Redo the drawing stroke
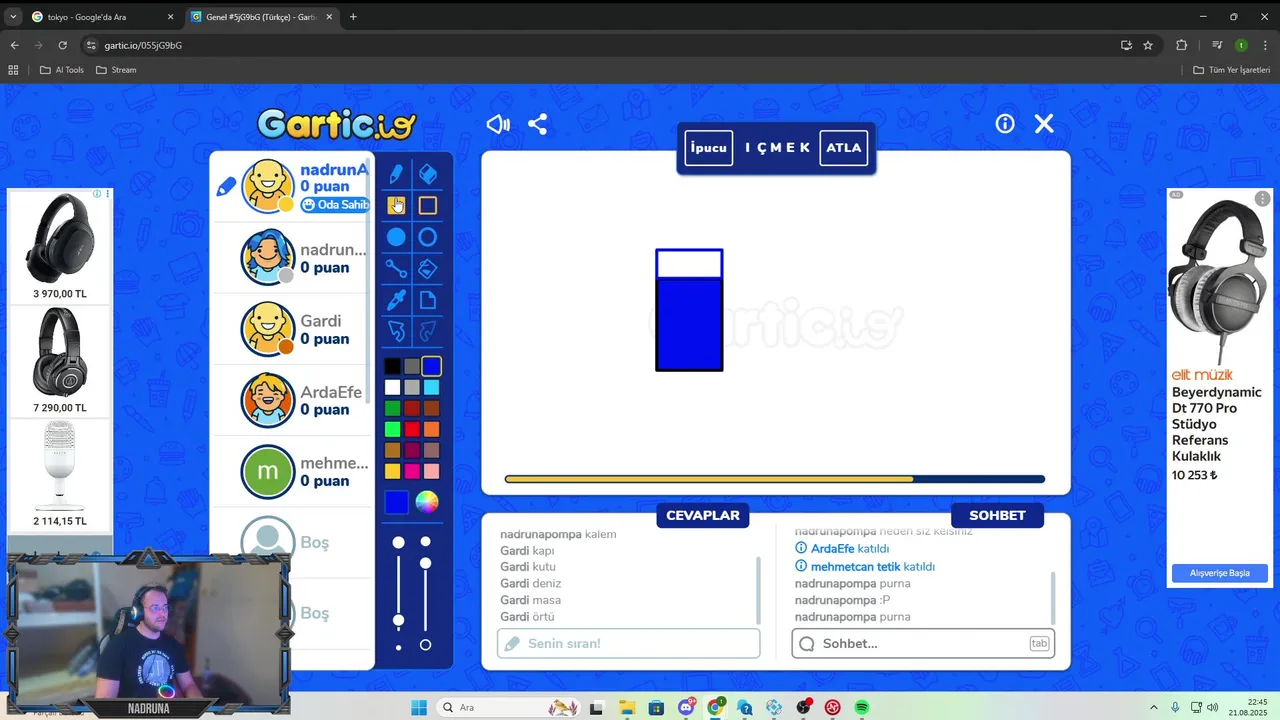 [428, 331]
